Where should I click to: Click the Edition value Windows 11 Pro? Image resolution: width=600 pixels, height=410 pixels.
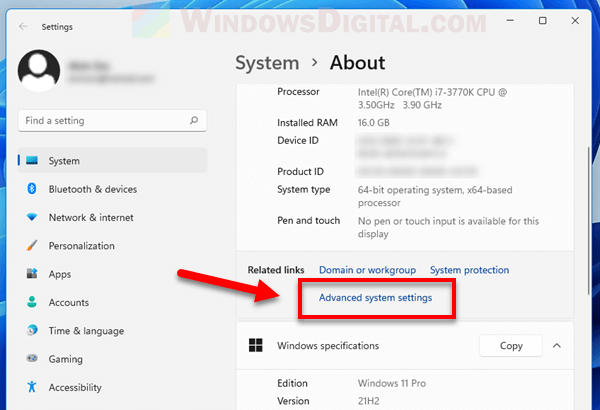point(392,383)
